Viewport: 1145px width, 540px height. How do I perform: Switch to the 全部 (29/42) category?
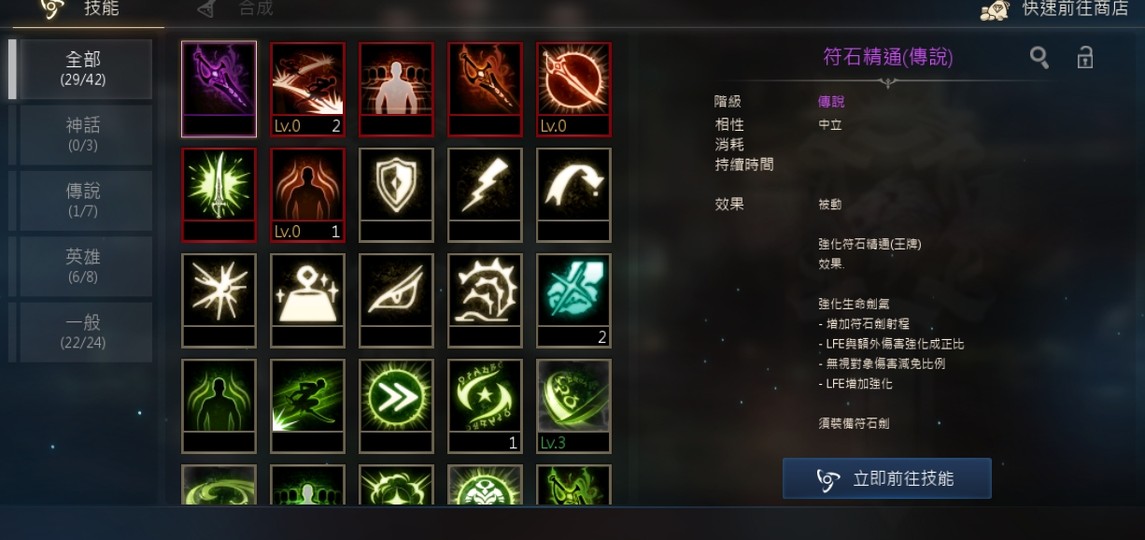click(83, 69)
